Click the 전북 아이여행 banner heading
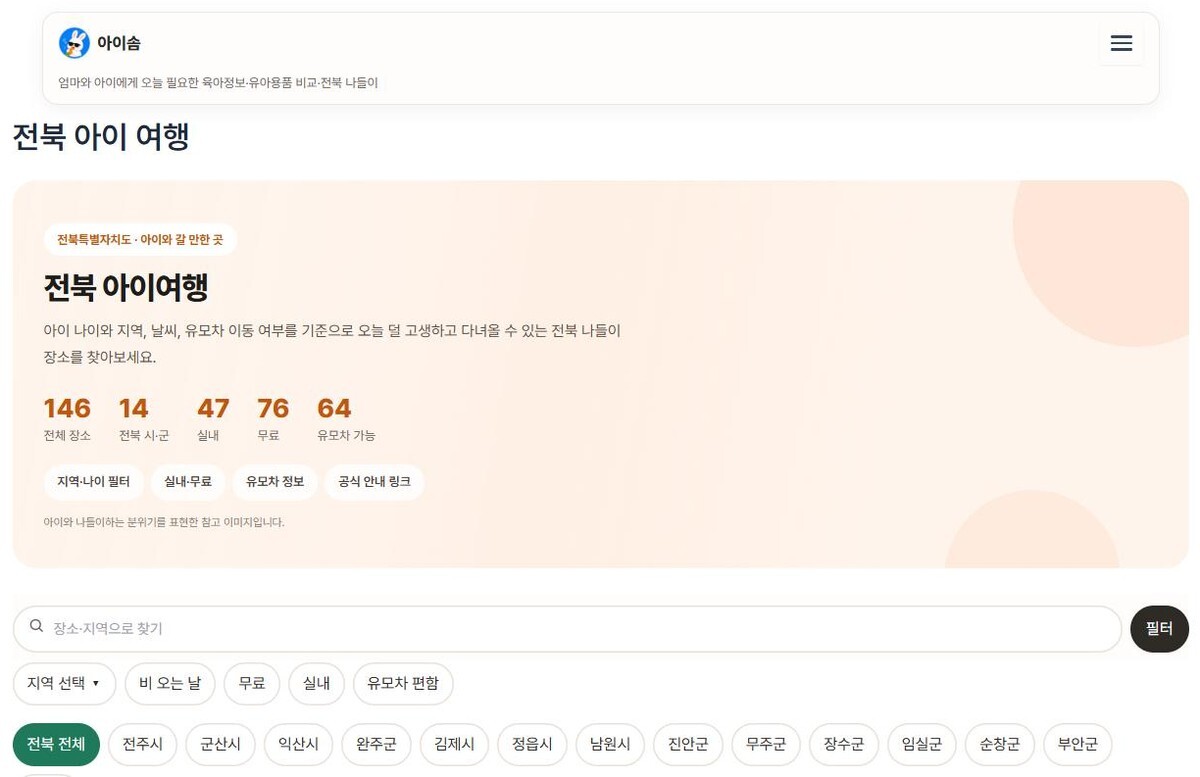The image size is (1200, 777). pos(126,288)
